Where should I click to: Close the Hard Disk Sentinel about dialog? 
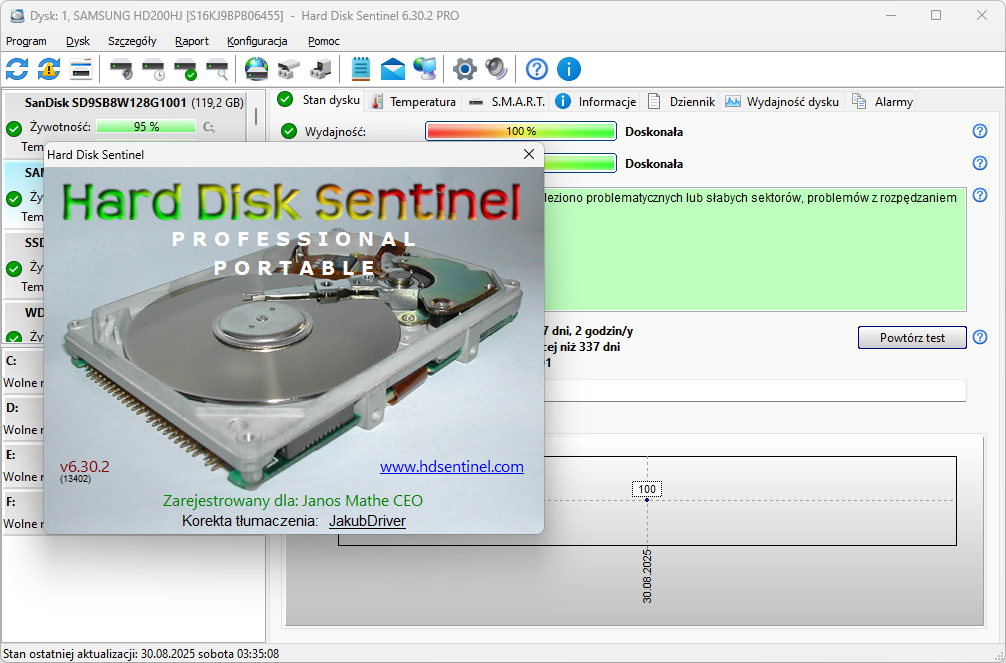pos(529,154)
